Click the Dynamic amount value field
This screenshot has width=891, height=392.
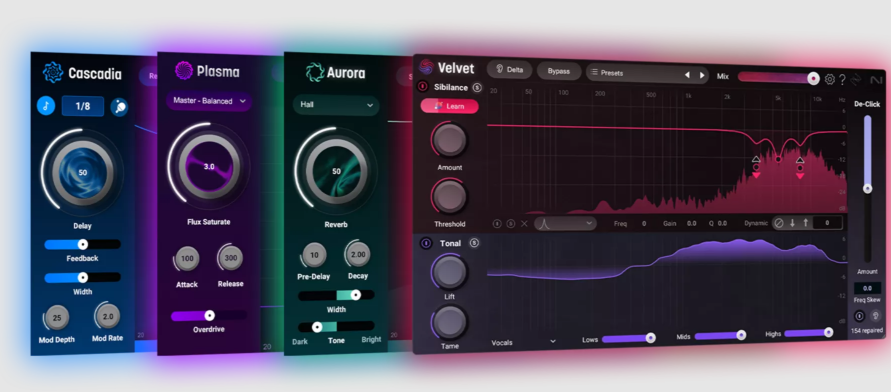point(827,223)
